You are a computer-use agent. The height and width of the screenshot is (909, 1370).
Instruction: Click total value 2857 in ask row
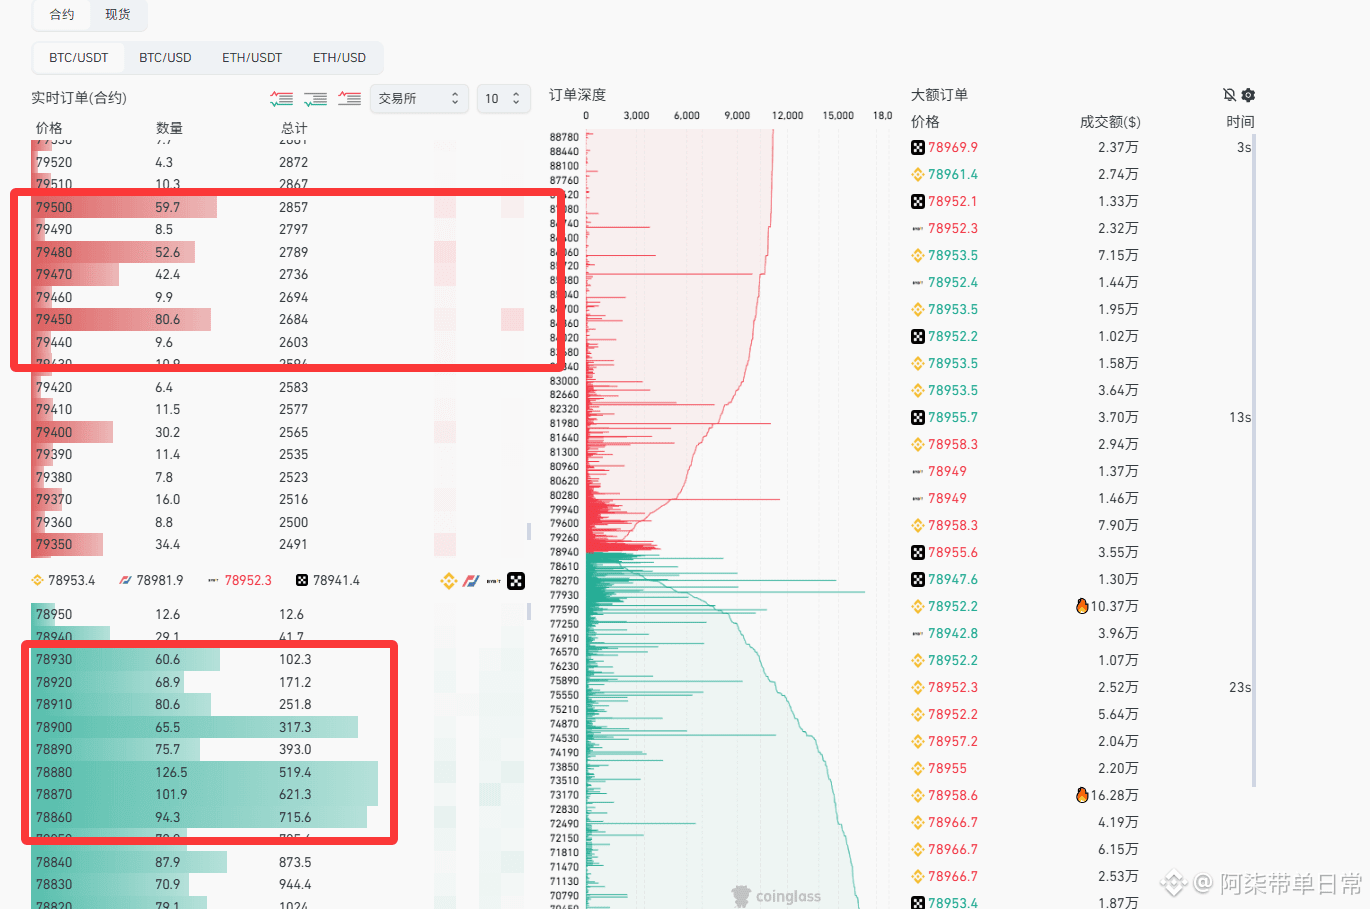pyautogui.click(x=294, y=207)
